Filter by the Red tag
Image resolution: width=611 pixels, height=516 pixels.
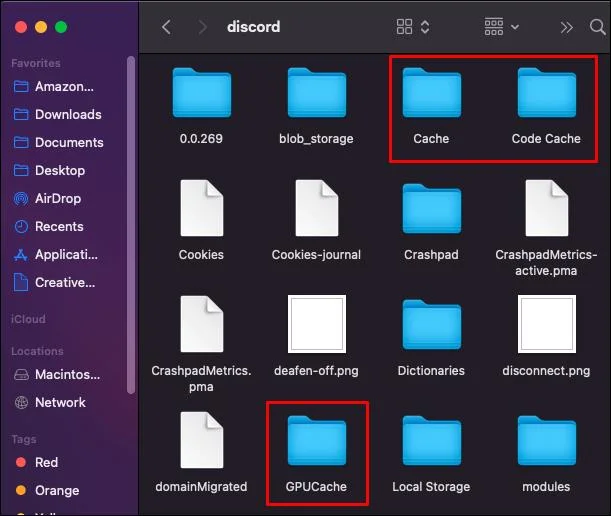click(x=37, y=463)
